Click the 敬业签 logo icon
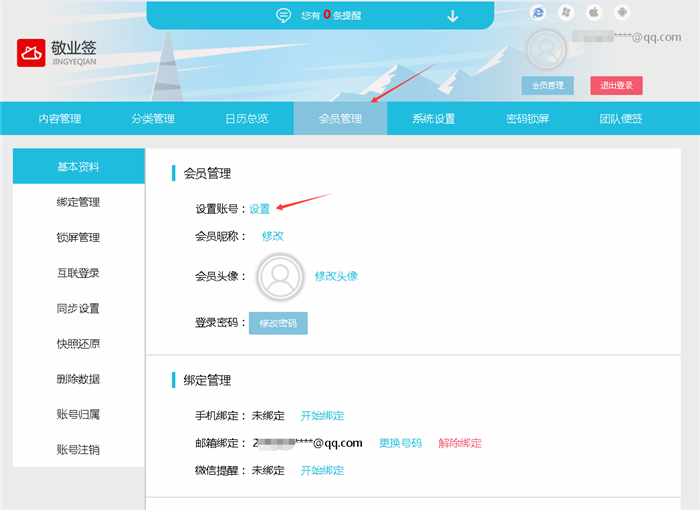The image size is (700, 510). click(x=32, y=52)
